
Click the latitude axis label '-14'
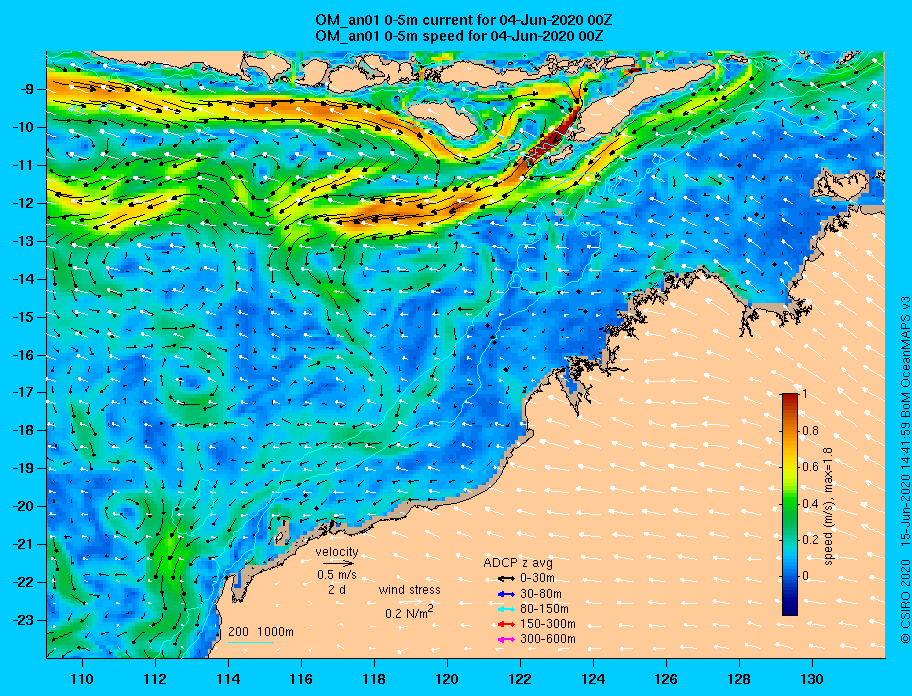coord(24,279)
